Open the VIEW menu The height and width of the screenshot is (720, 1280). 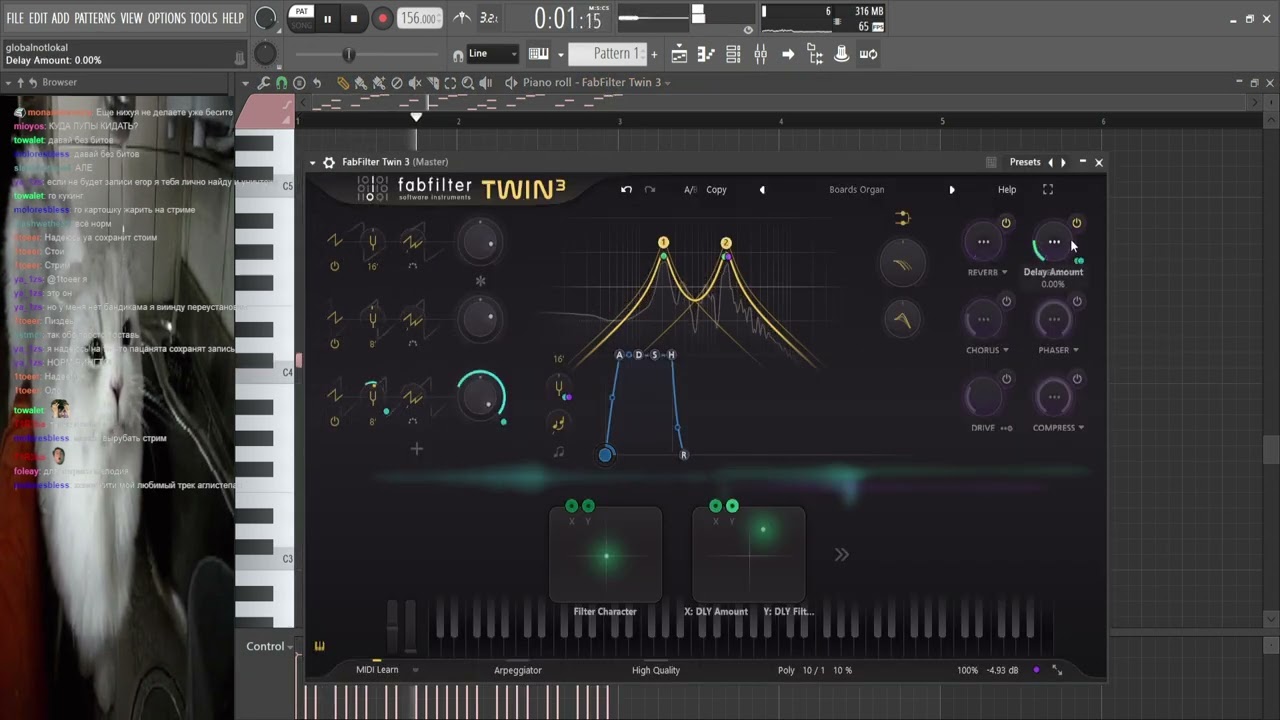pyautogui.click(x=132, y=18)
